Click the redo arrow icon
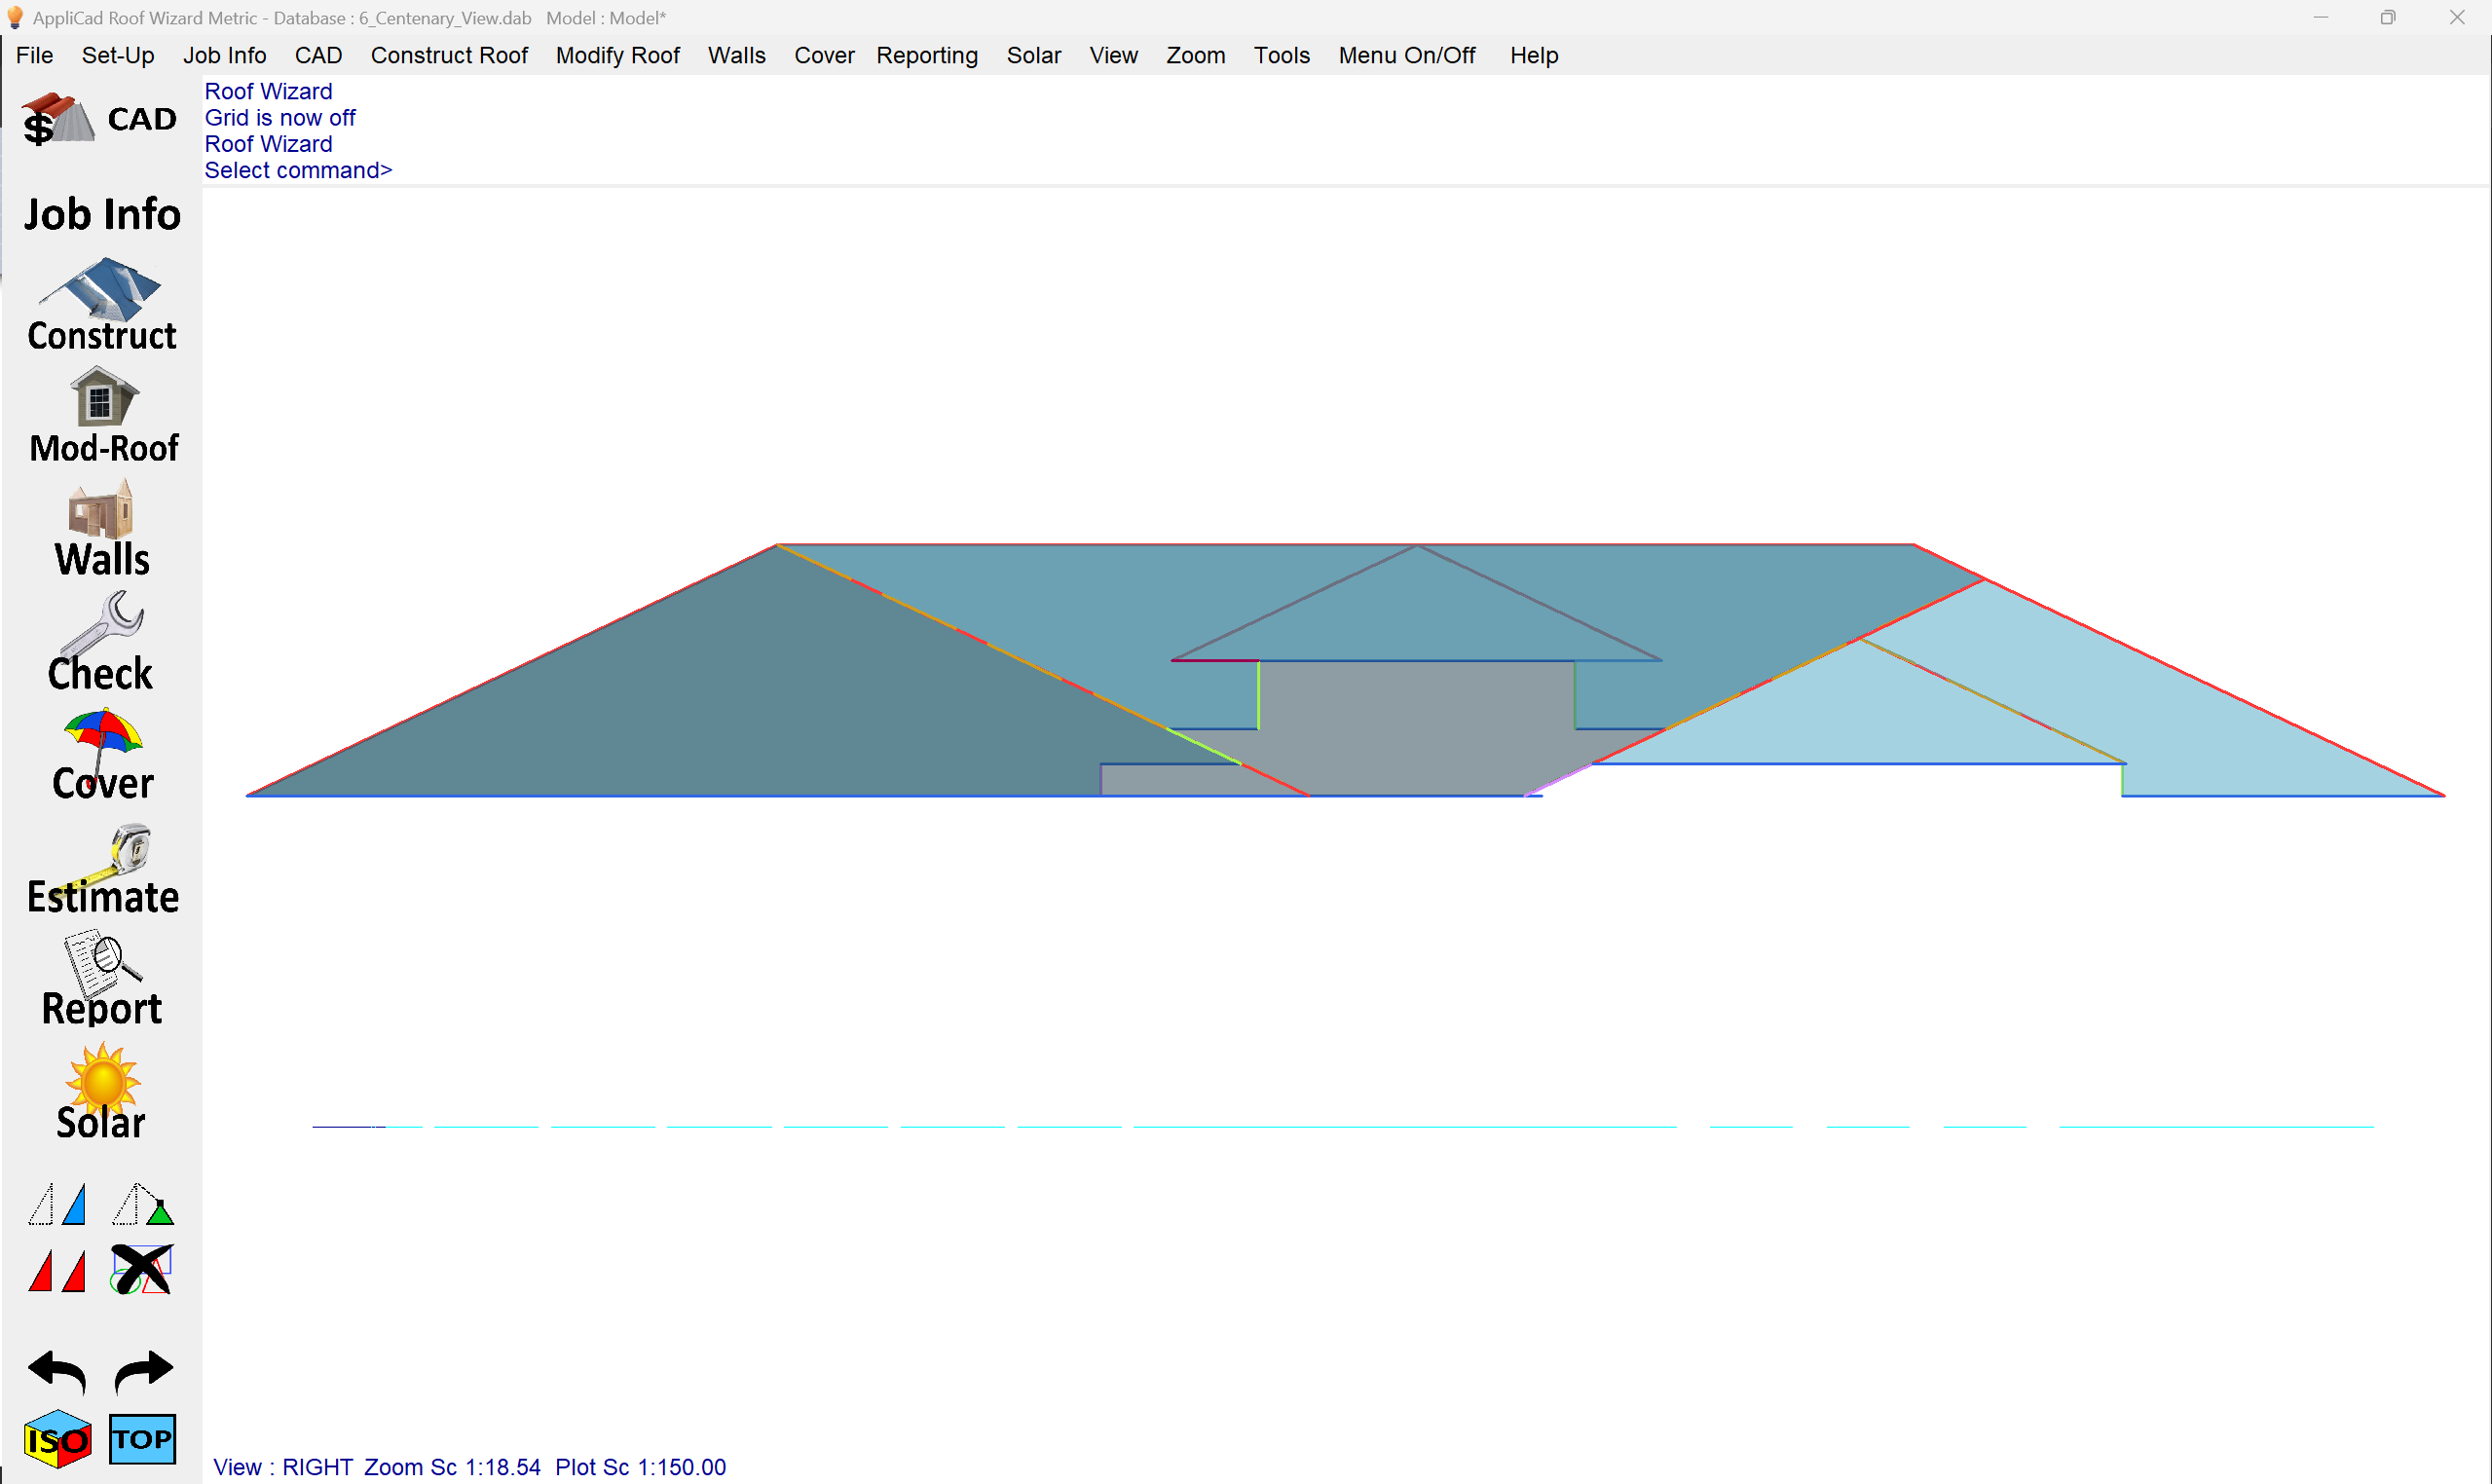Image resolution: width=2492 pixels, height=1484 pixels. [x=143, y=1371]
